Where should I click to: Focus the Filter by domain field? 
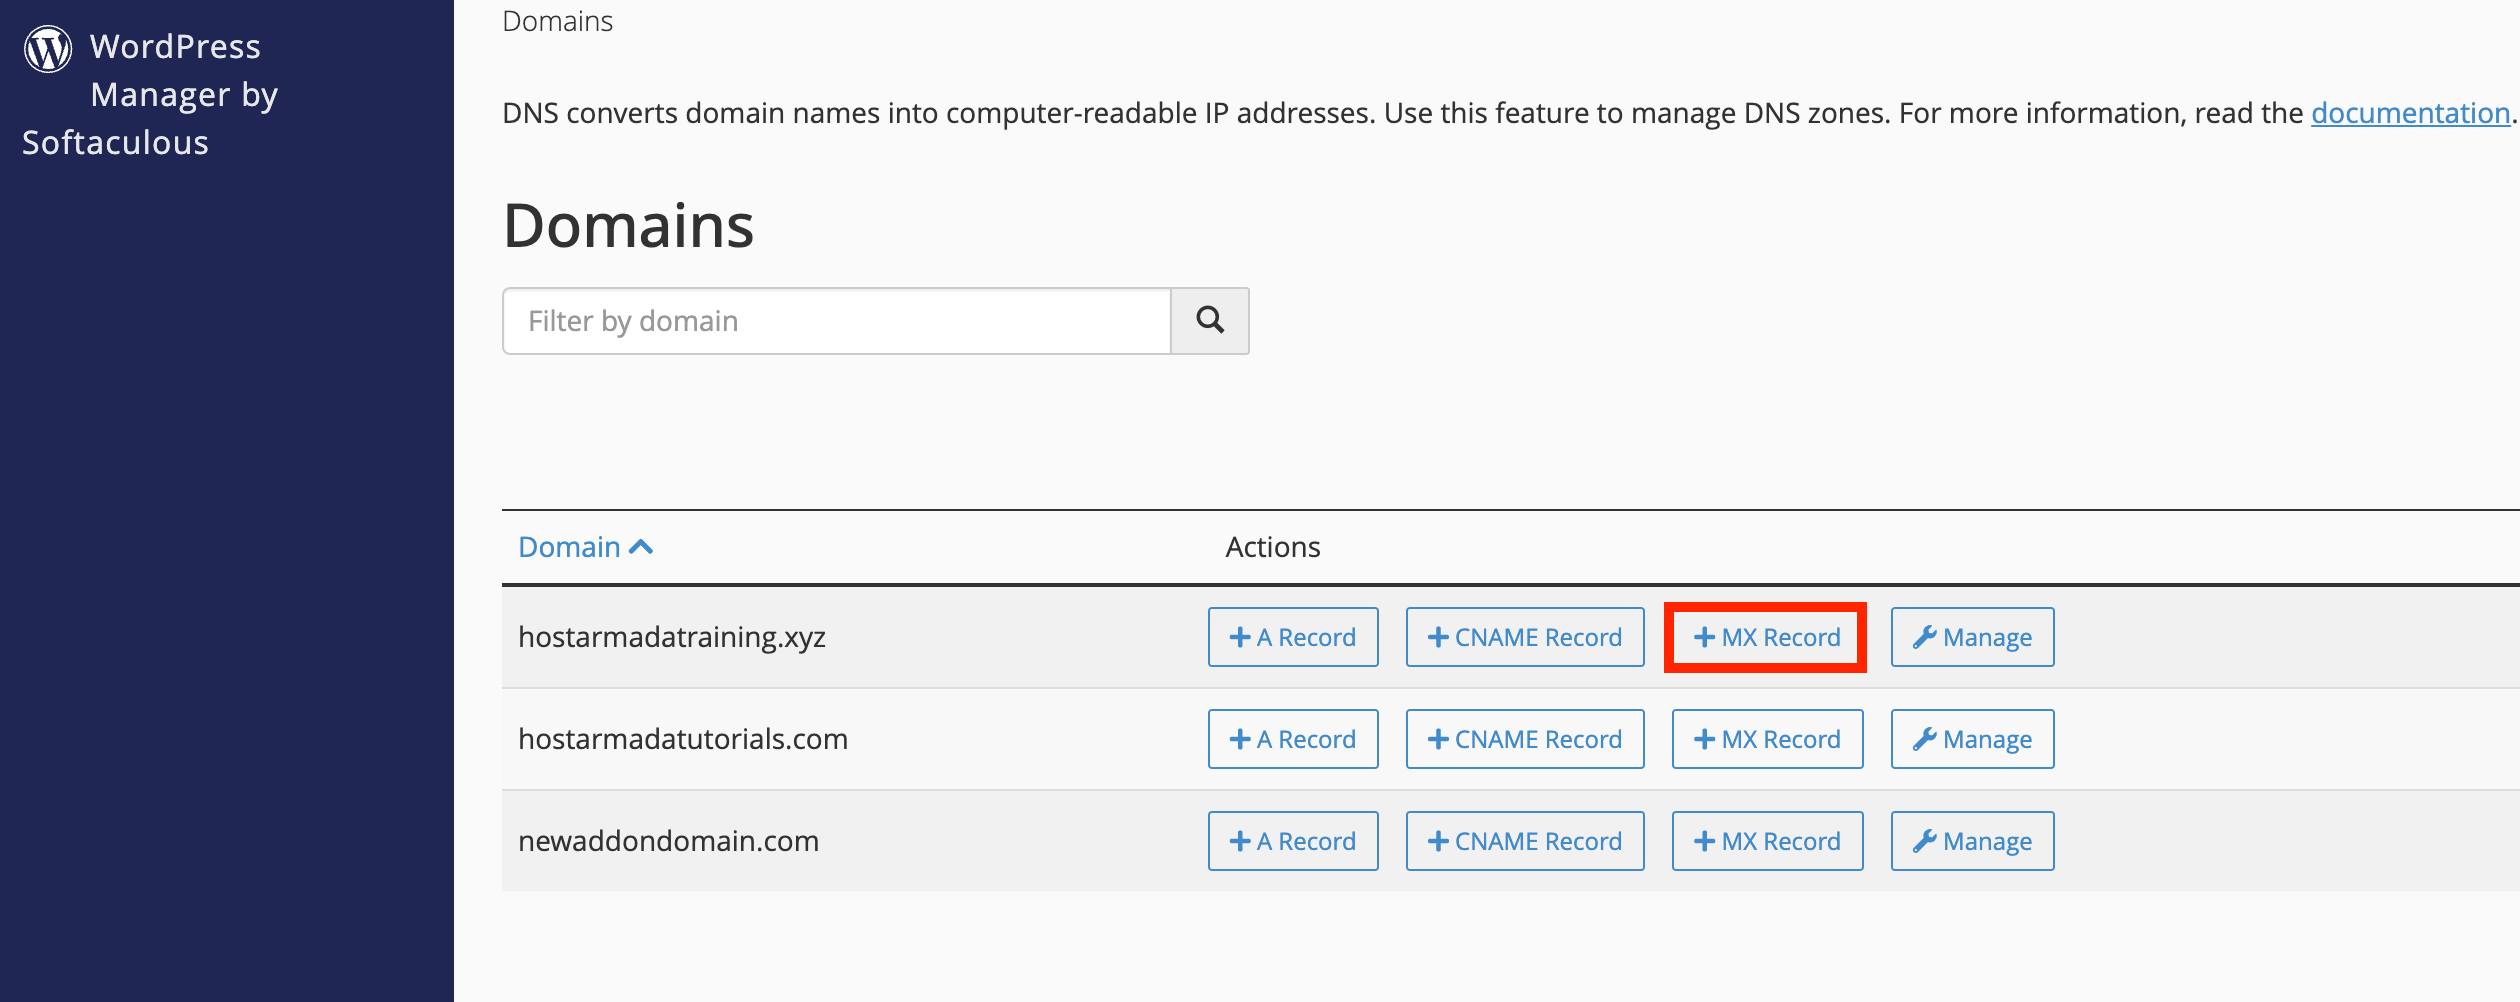tap(837, 321)
